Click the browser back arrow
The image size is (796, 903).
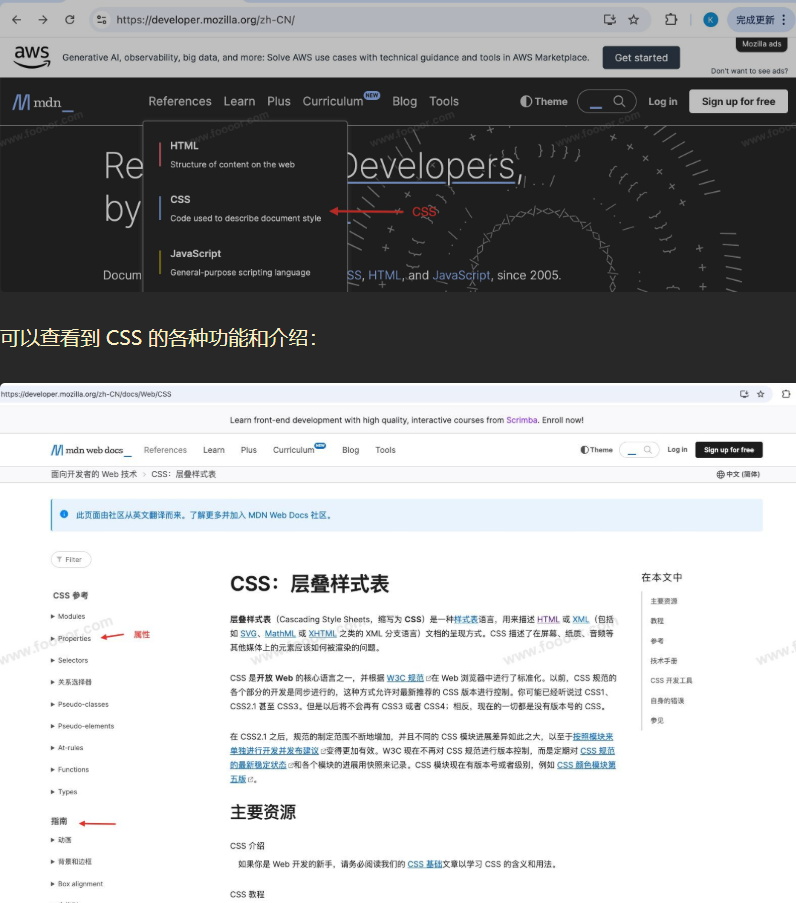point(16,20)
